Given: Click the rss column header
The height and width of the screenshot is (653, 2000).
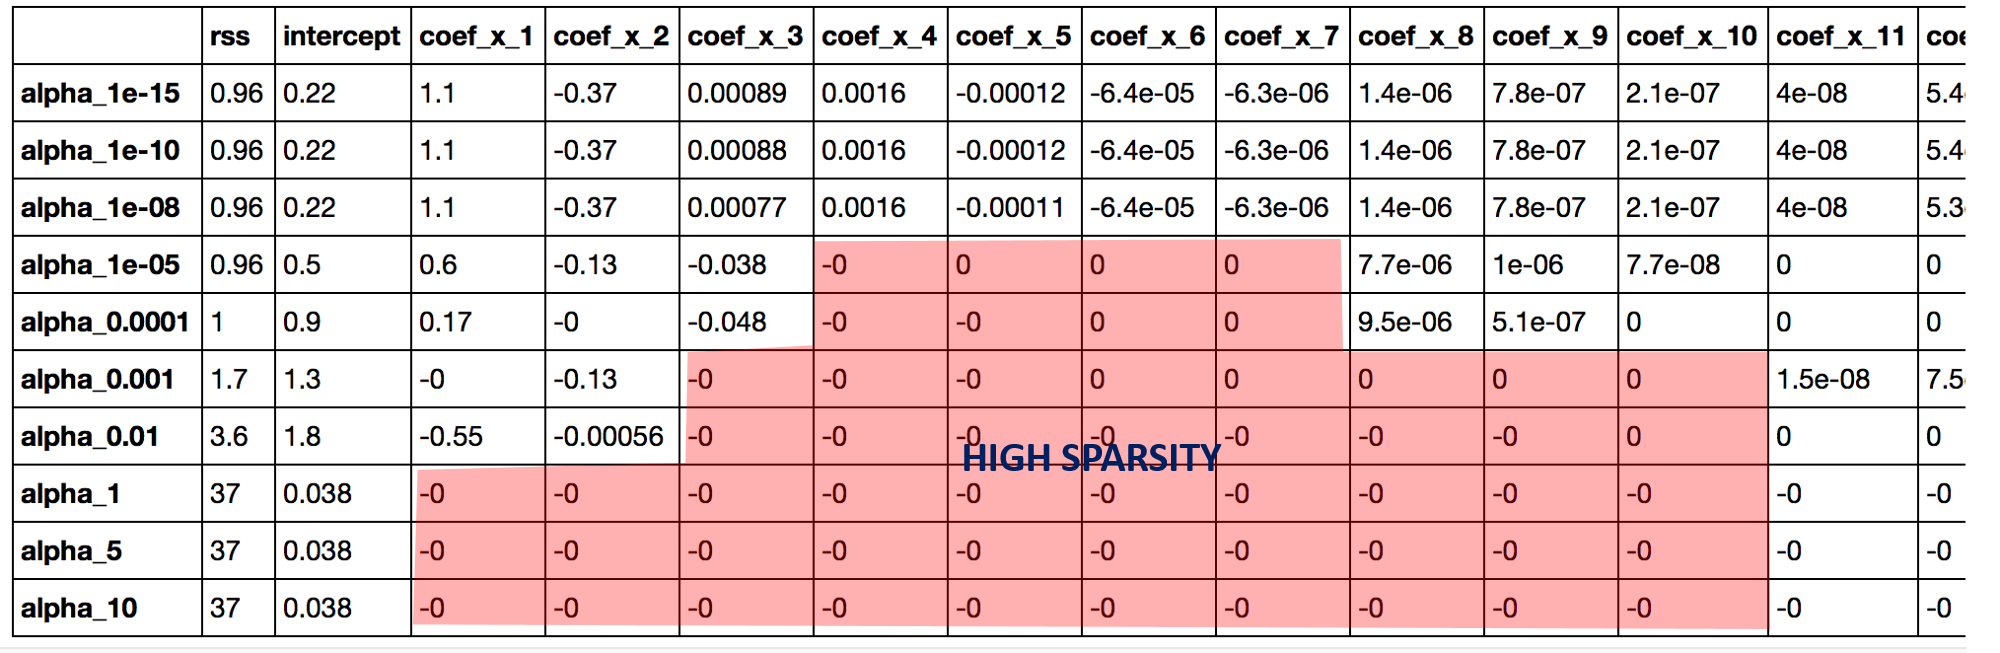Looking at the screenshot, I should [x=230, y=37].
